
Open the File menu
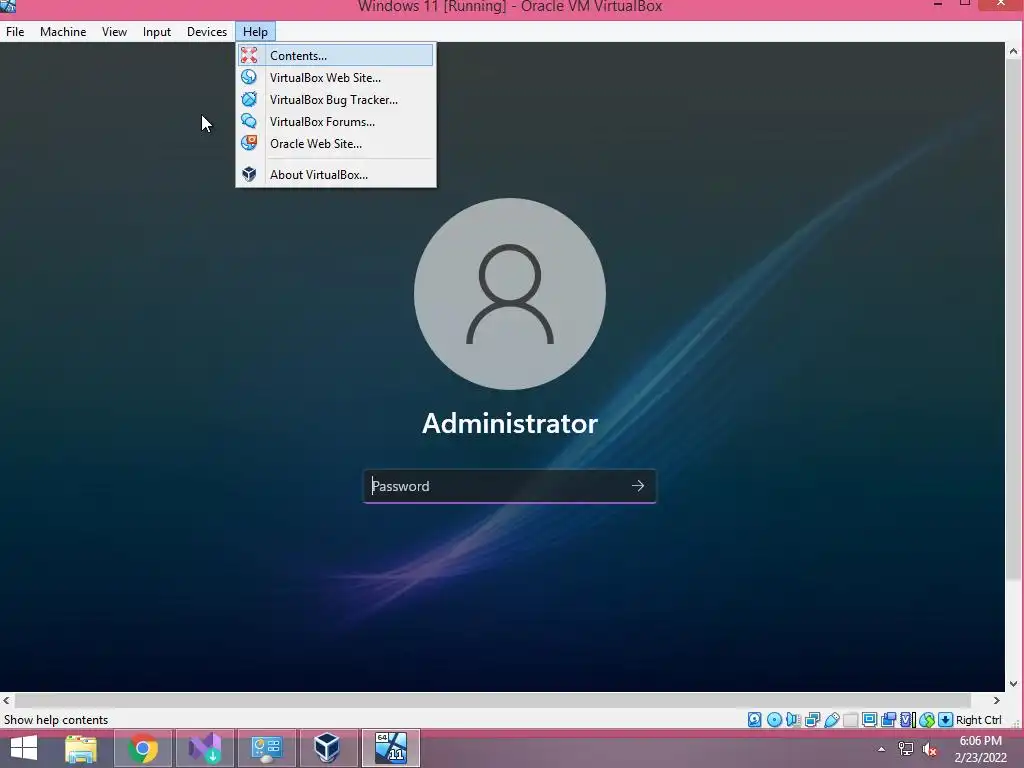15,31
